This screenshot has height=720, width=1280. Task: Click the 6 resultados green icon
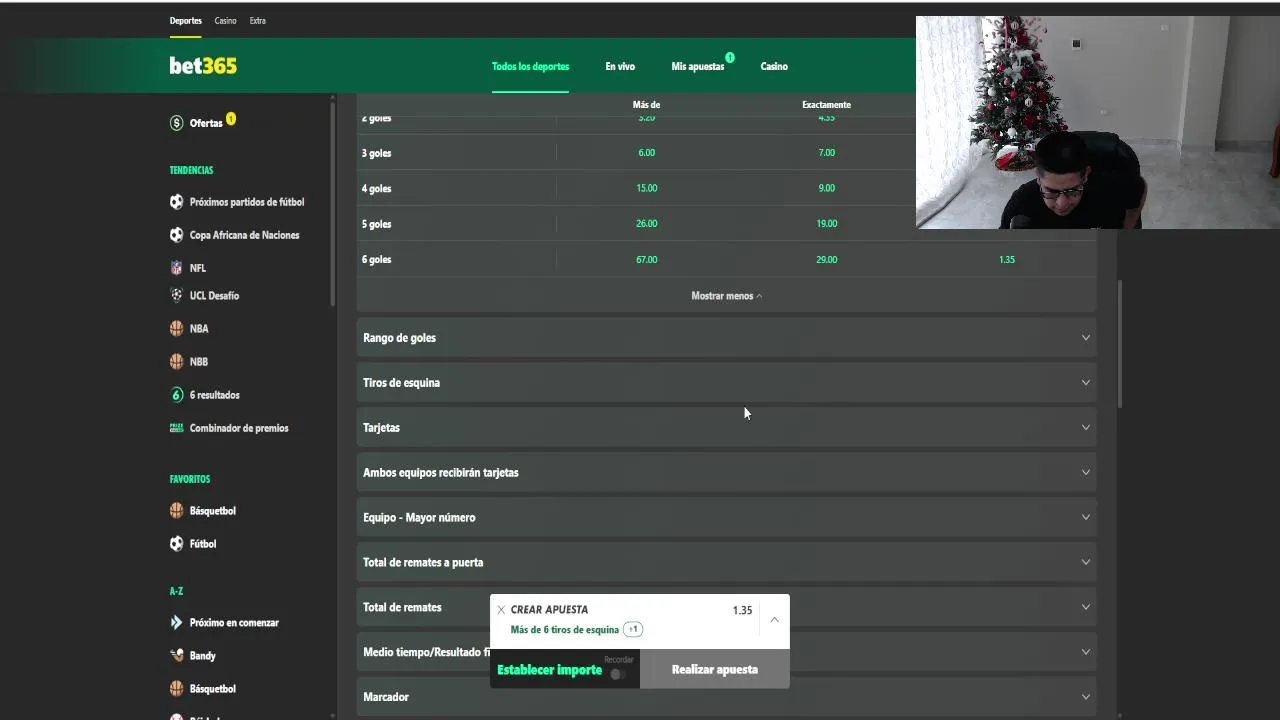(x=177, y=395)
